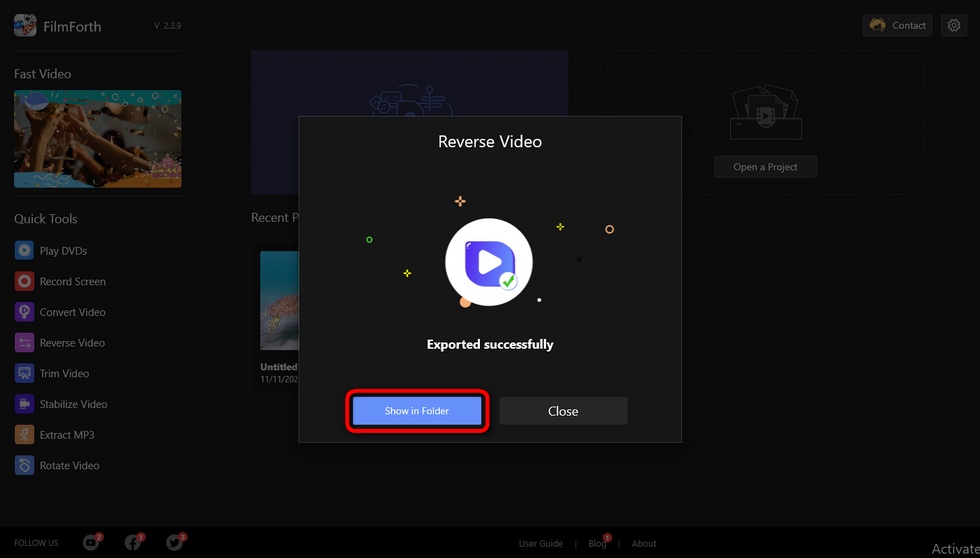Launch the Stabilize Video tool icon
980x558 pixels.
(24, 404)
